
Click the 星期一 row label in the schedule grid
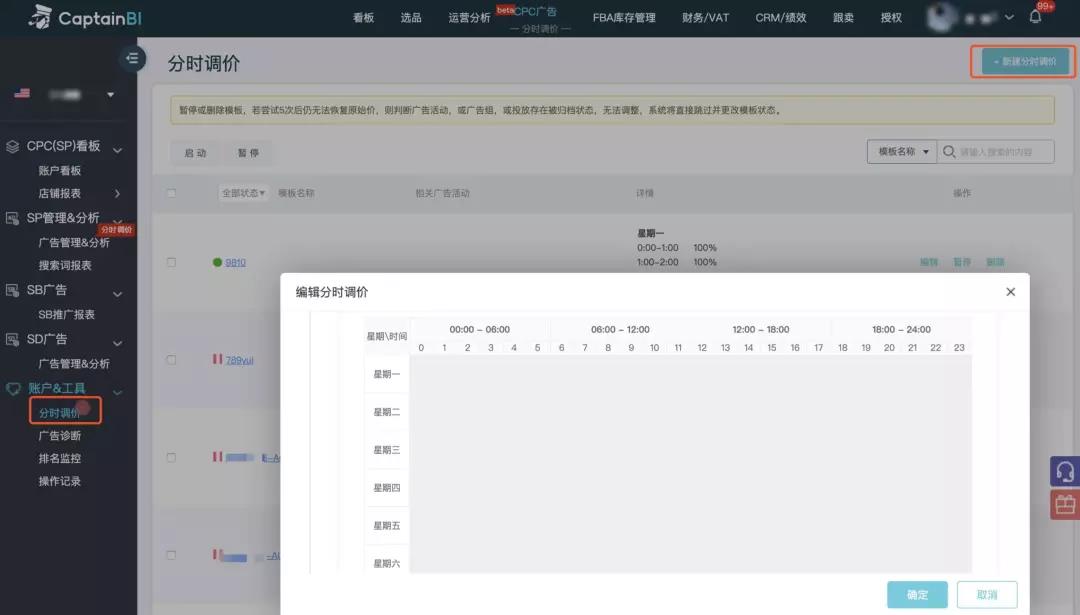coord(386,374)
